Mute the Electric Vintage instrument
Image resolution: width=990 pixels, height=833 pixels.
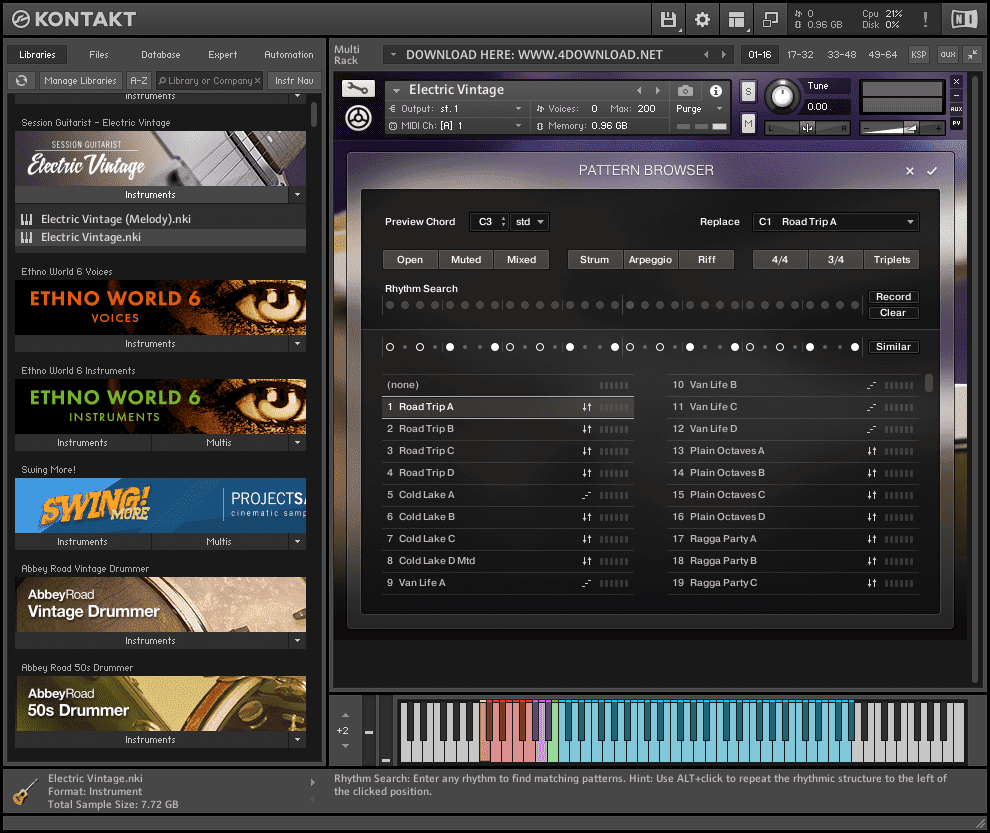748,123
